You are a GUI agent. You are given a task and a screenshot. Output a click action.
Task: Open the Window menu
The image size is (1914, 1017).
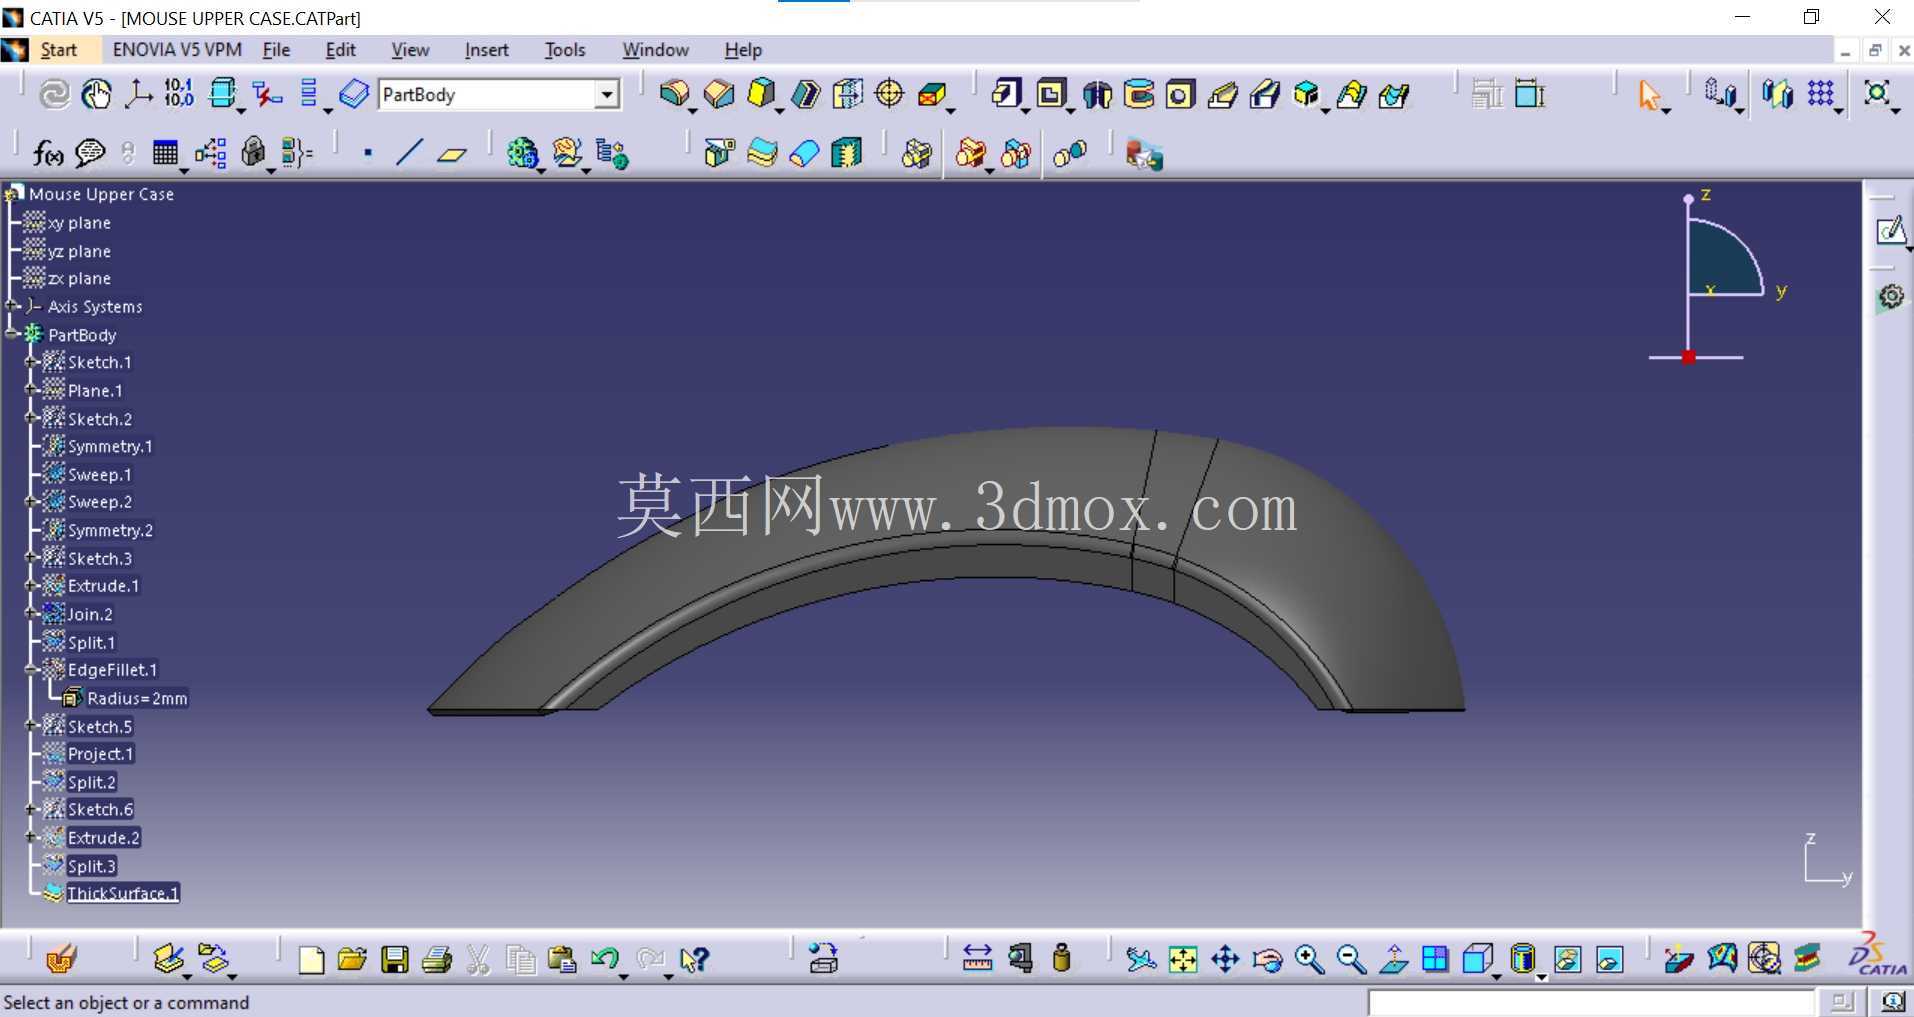pos(655,49)
